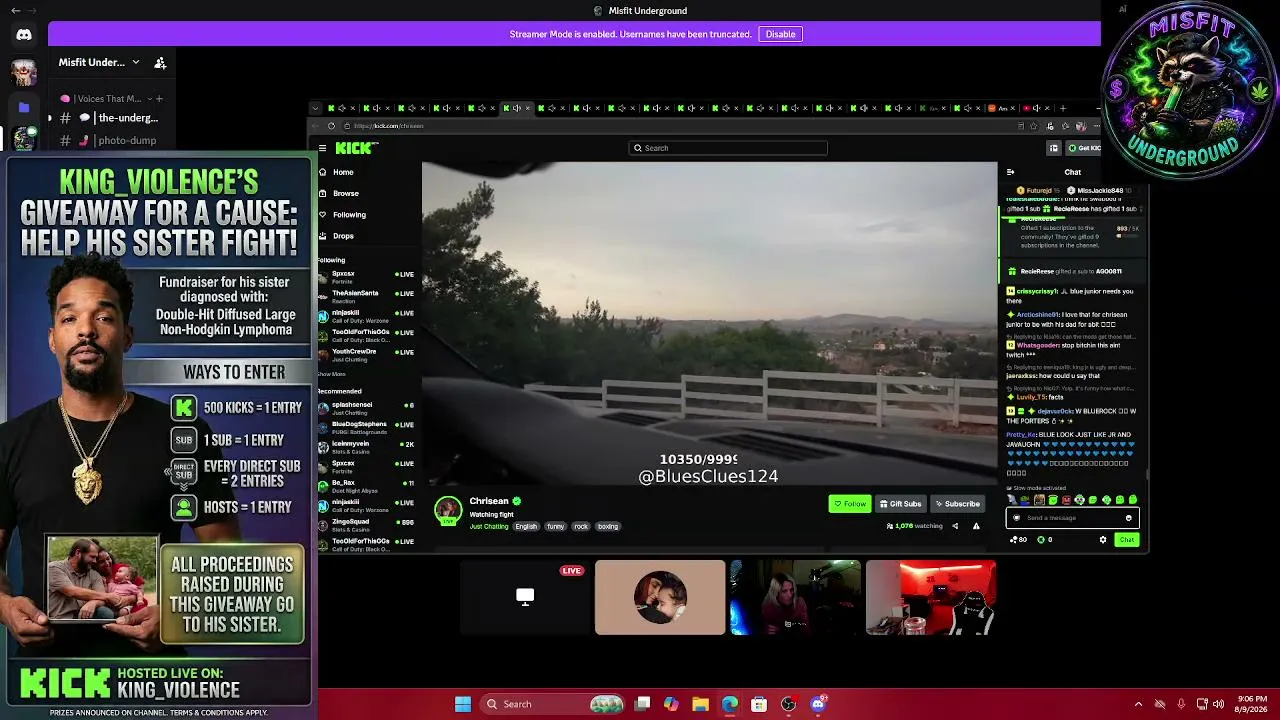Disable Streamer Mode in Discord banner

point(780,34)
